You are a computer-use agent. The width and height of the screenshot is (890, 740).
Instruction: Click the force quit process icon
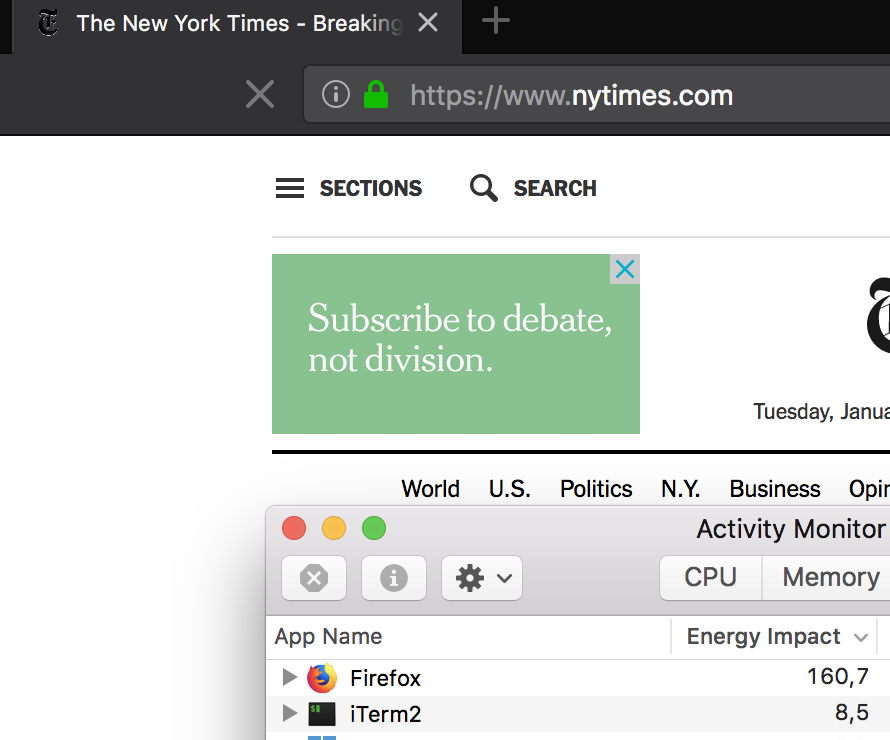click(x=314, y=578)
